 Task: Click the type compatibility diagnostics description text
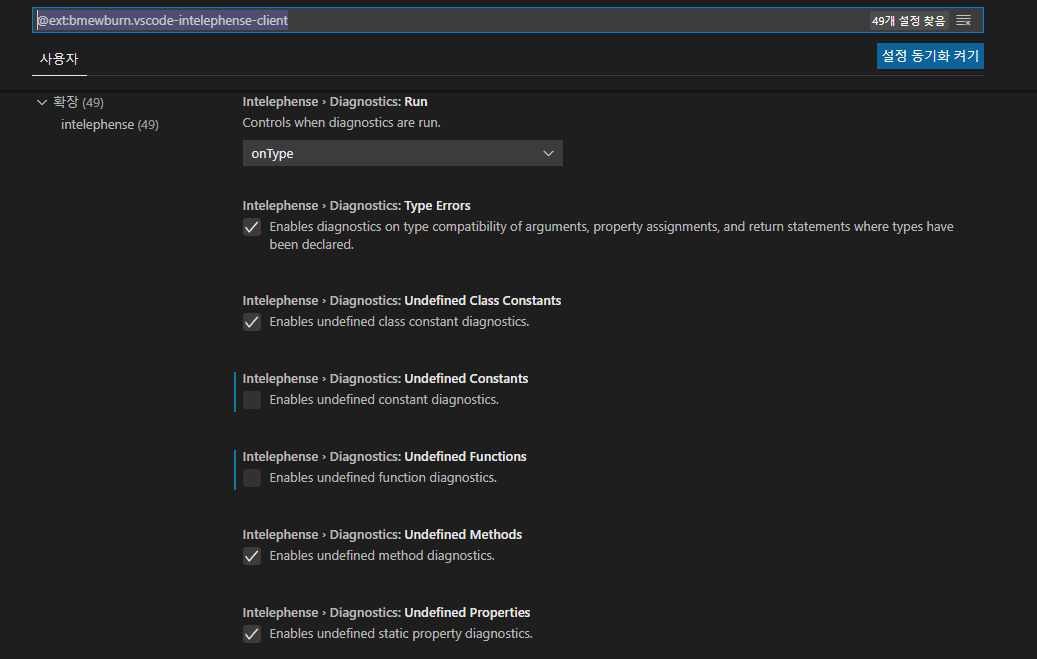click(x=611, y=236)
